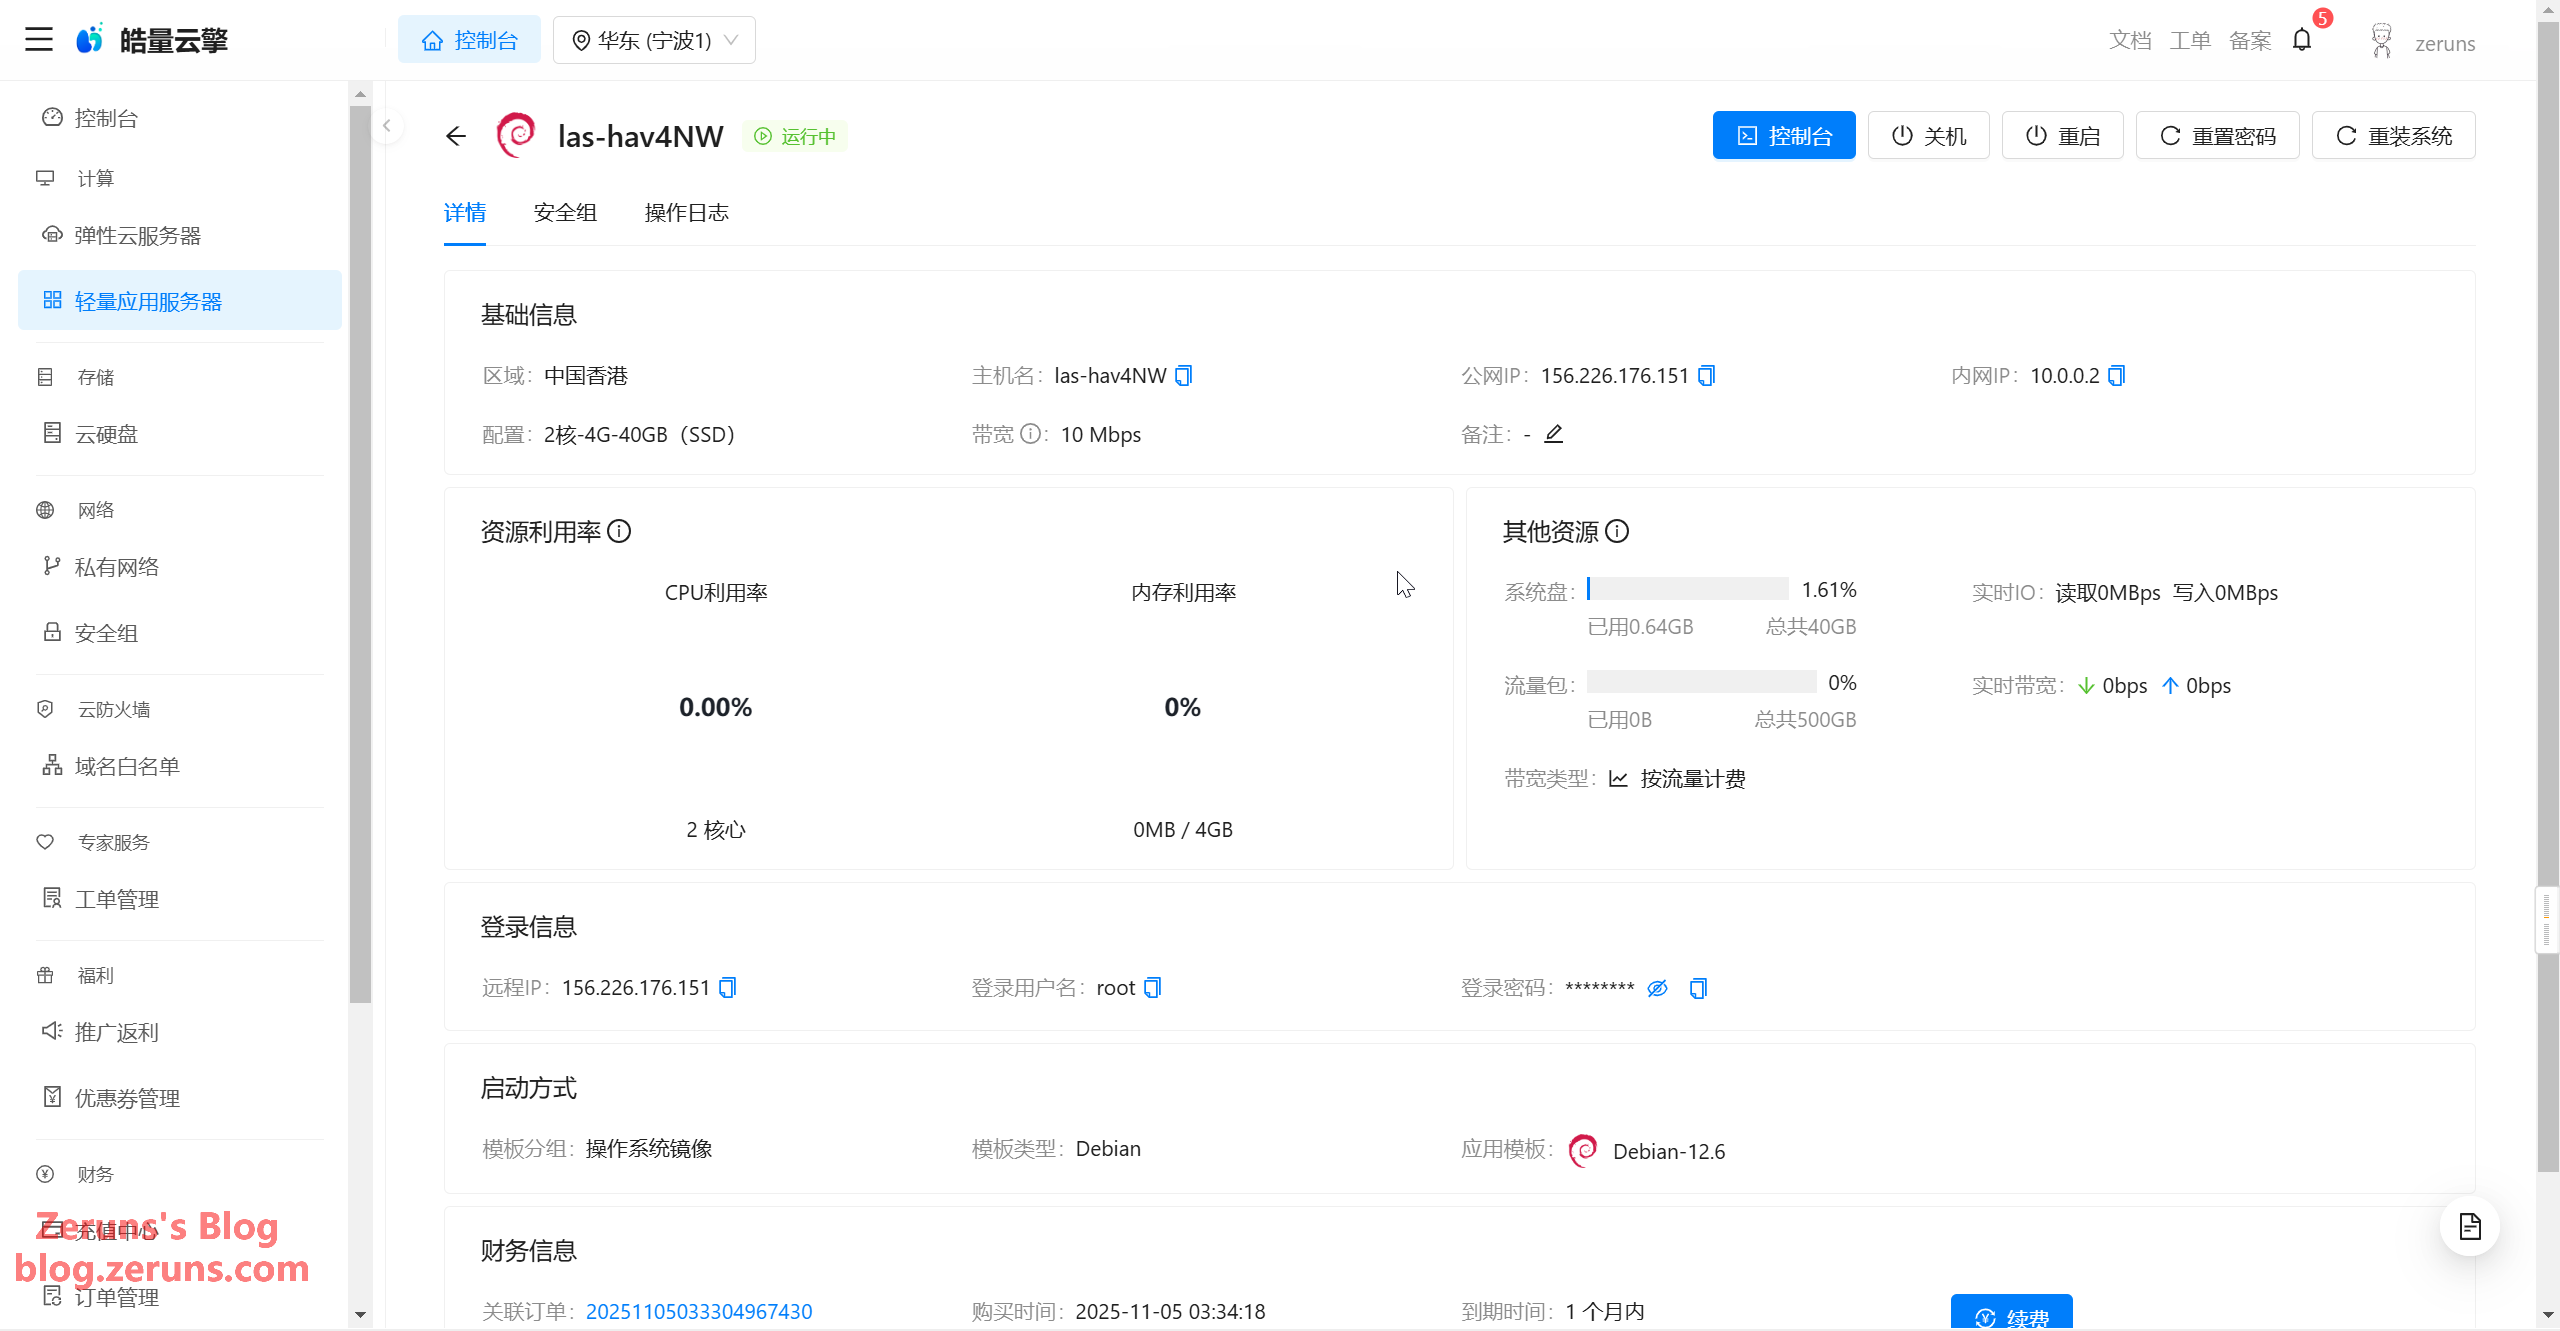The image size is (2560, 1331).
Task: Copy the hostname las-hav4NW
Action: (x=1184, y=376)
